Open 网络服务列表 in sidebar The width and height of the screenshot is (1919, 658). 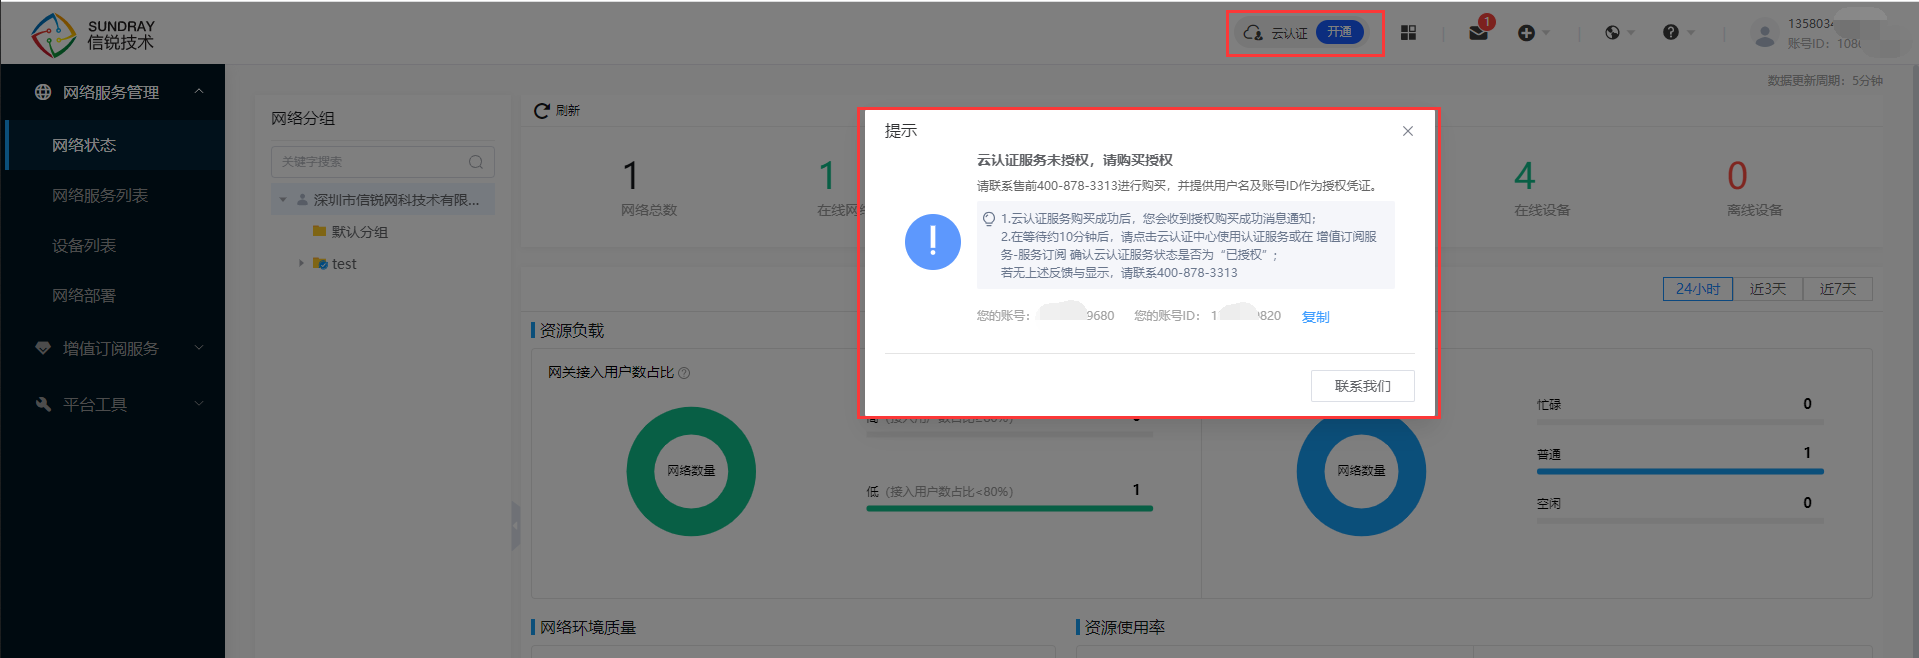(100, 195)
